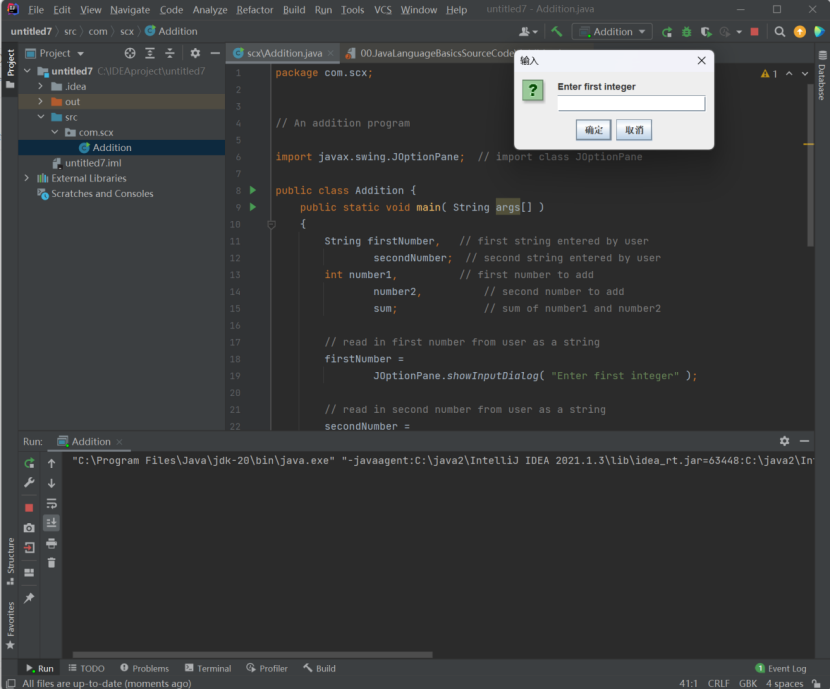Clear console with trash icon
This screenshot has width=830, height=689.
51,563
